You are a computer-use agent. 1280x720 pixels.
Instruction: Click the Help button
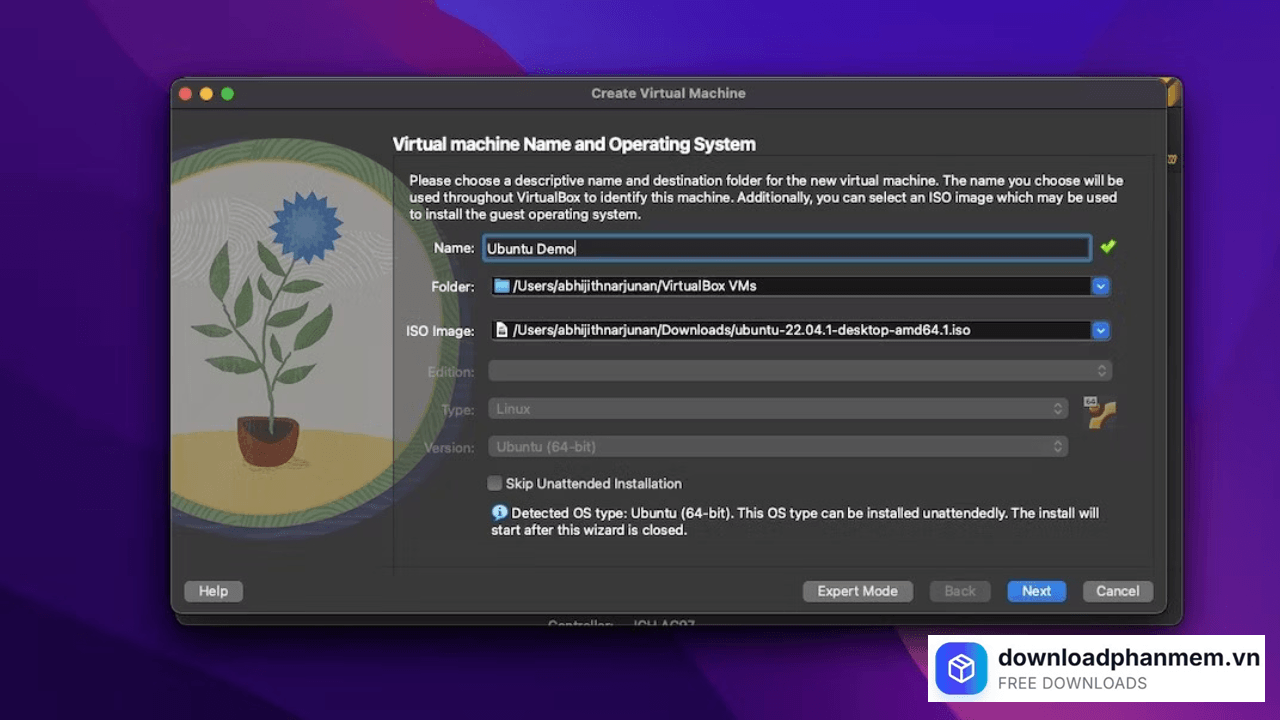pos(213,591)
